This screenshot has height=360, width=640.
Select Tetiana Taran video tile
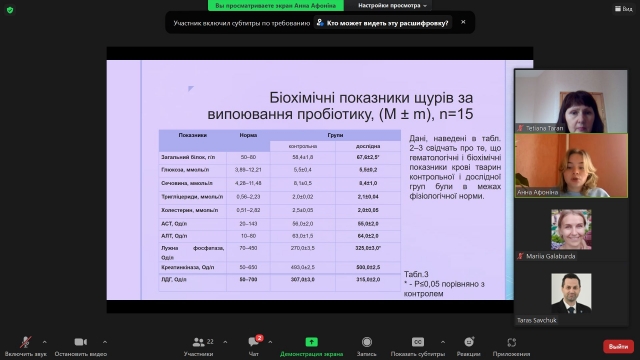point(571,101)
